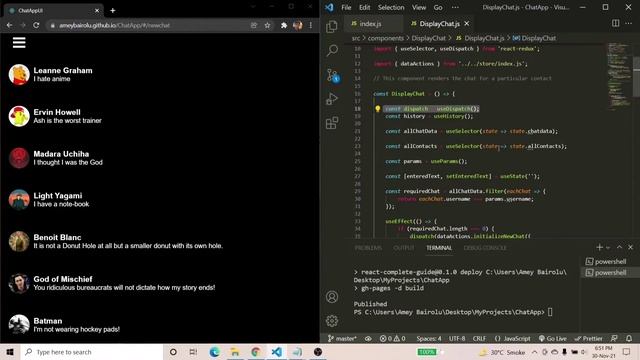Open the View menu
The width and height of the screenshot is (640, 360).
coord(419,7)
